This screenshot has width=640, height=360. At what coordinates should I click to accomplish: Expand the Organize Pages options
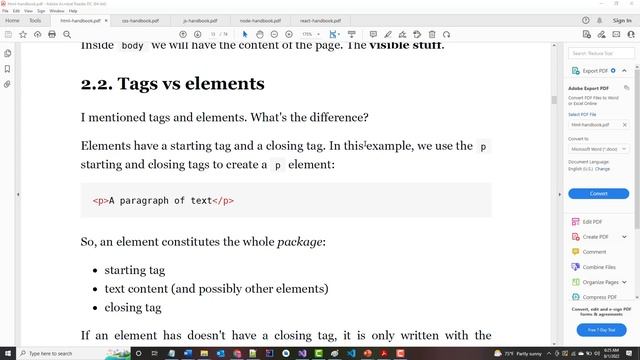pyautogui.click(x=624, y=282)
